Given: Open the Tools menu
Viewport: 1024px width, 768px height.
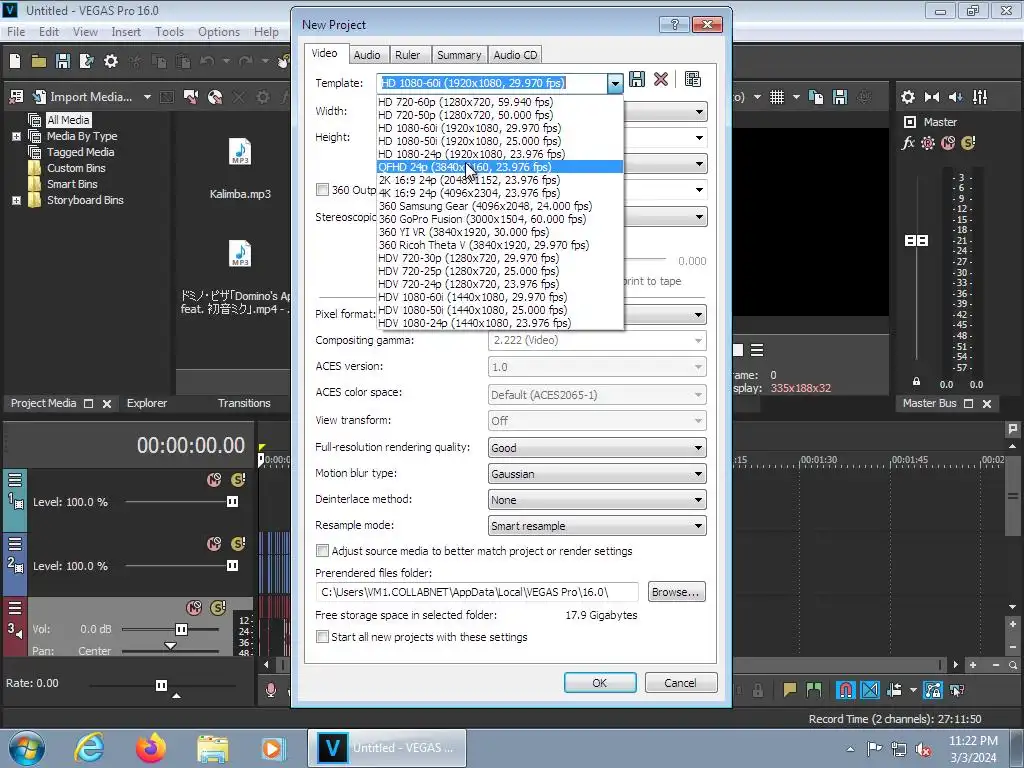Looking at the screenshot, I should point(169,31).
